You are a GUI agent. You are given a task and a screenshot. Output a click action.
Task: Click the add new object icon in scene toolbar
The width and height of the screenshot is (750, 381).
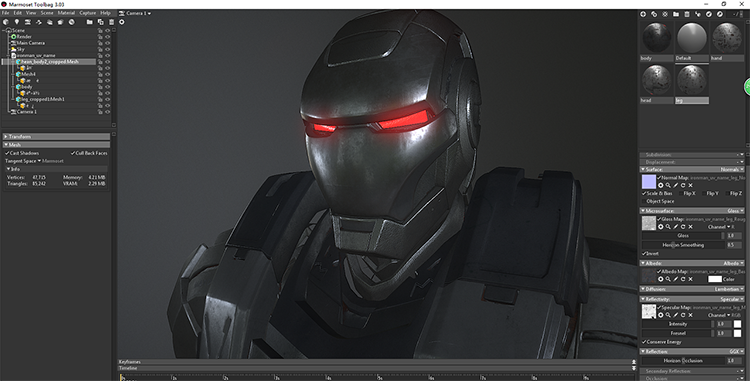coord(6,22)
